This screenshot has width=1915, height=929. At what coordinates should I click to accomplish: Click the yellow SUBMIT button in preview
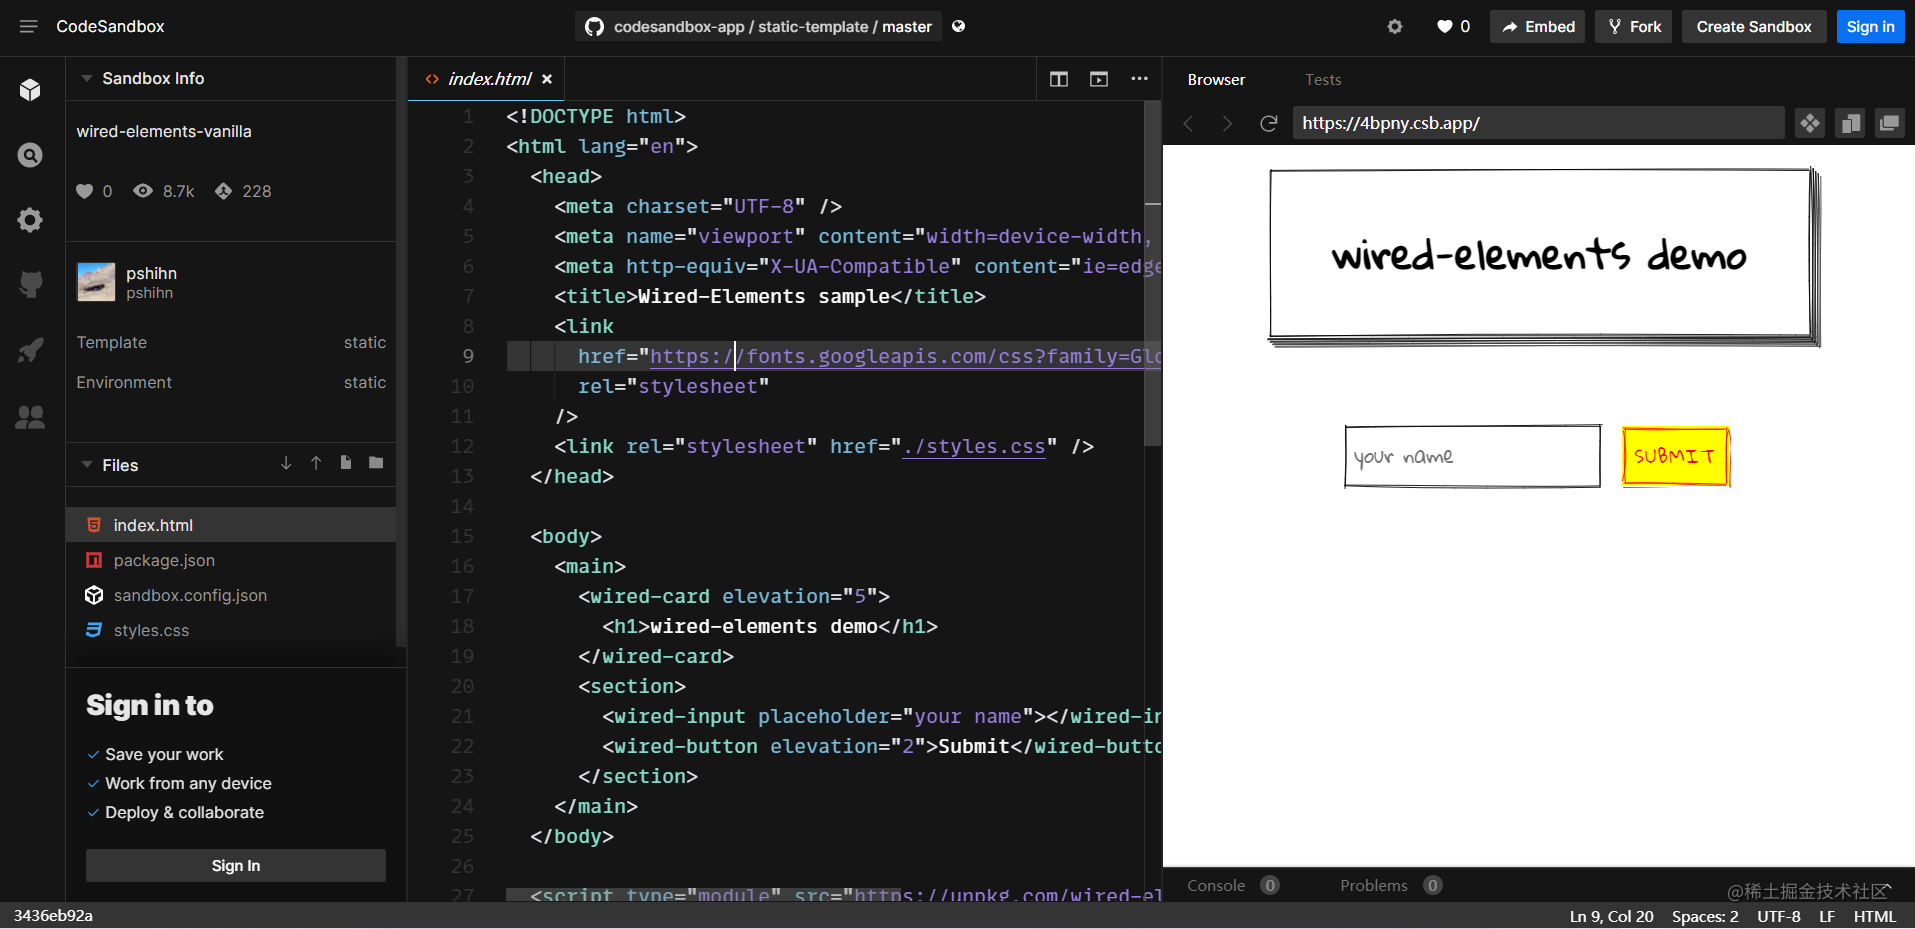pyautogui.click(x=1675, y=457)
